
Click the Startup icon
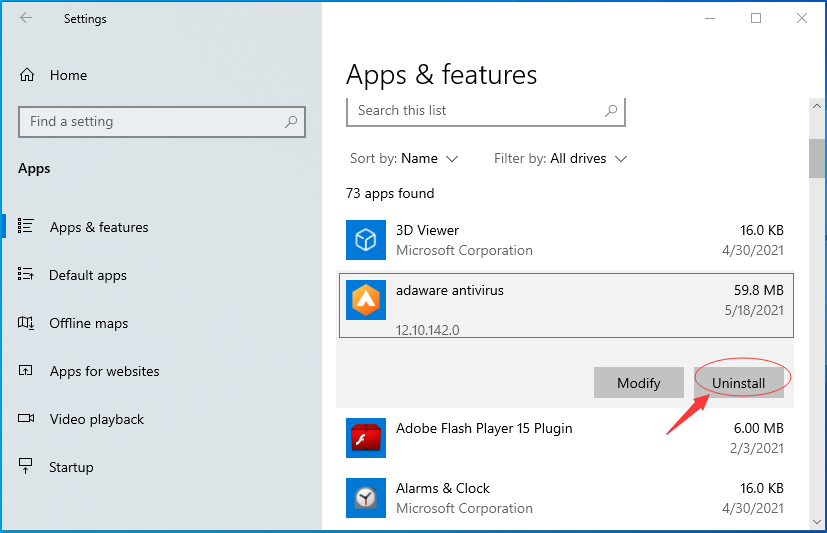pos(25,466)
